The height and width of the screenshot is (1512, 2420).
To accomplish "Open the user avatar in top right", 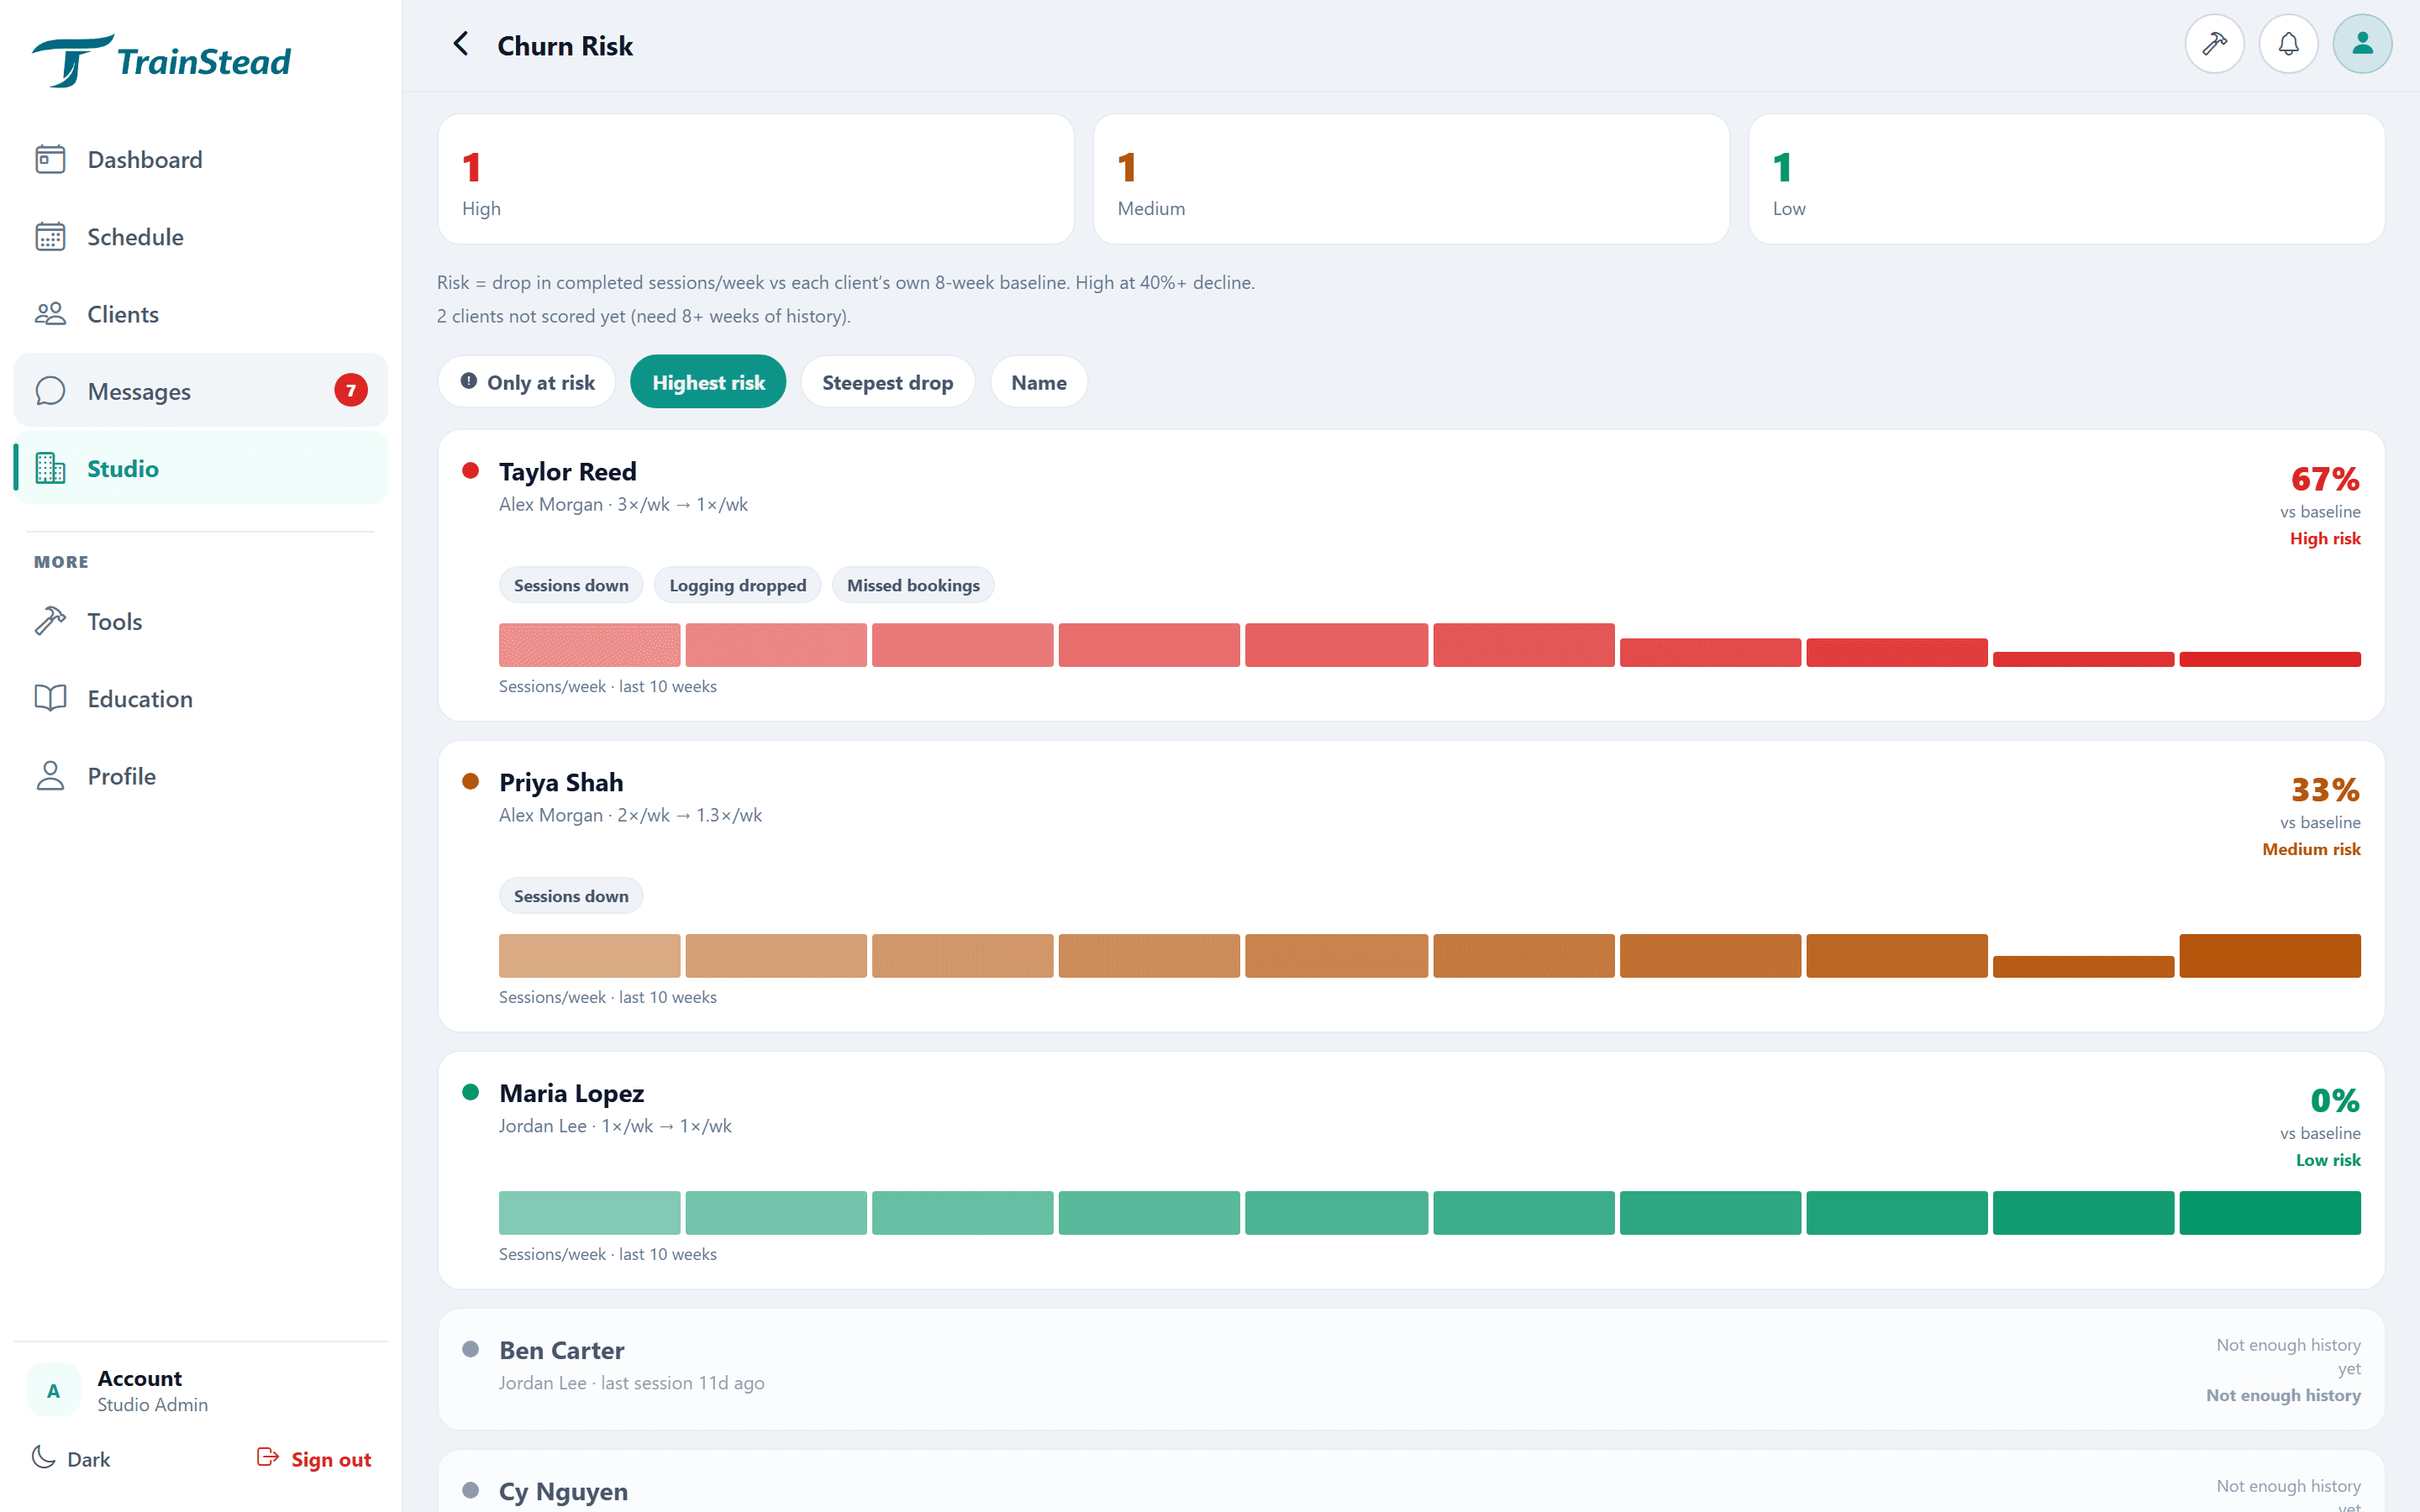I will tap(2362, 44).
